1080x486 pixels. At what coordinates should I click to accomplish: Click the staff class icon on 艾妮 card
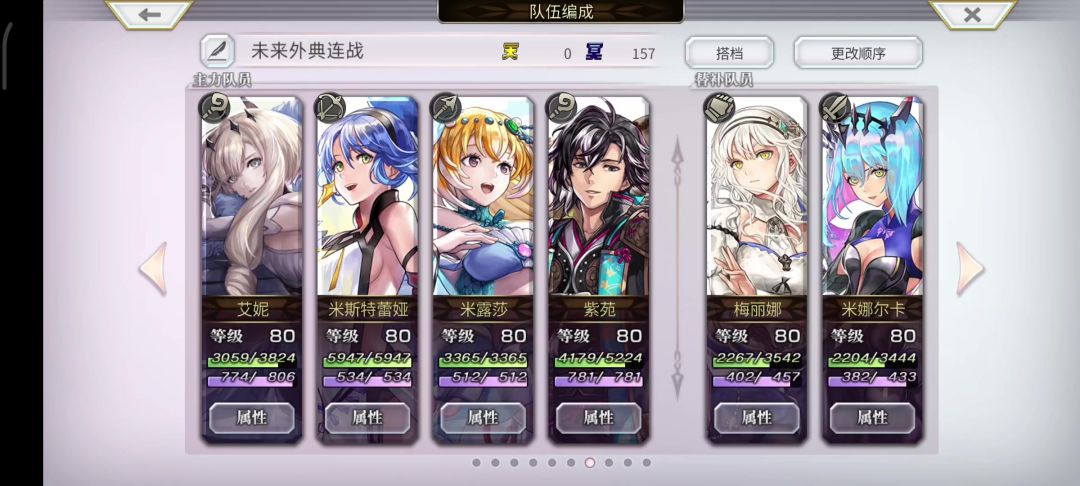tap(214, 108)
